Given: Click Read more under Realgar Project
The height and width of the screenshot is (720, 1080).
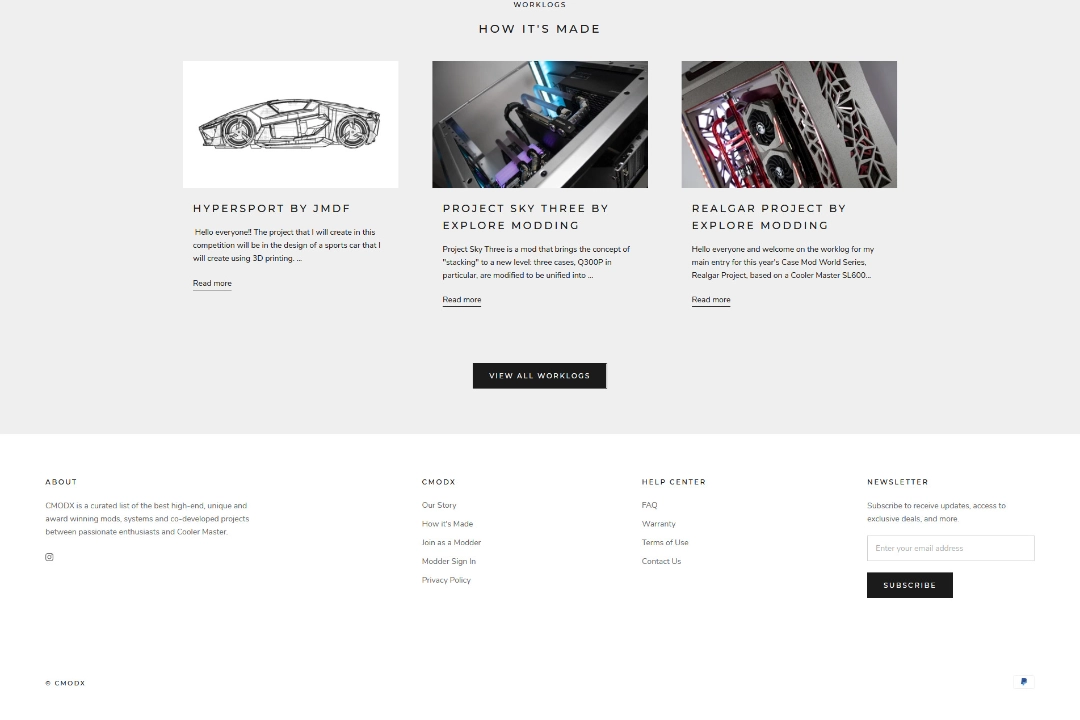Looking at the screenshot, I should tap(711, 300).
